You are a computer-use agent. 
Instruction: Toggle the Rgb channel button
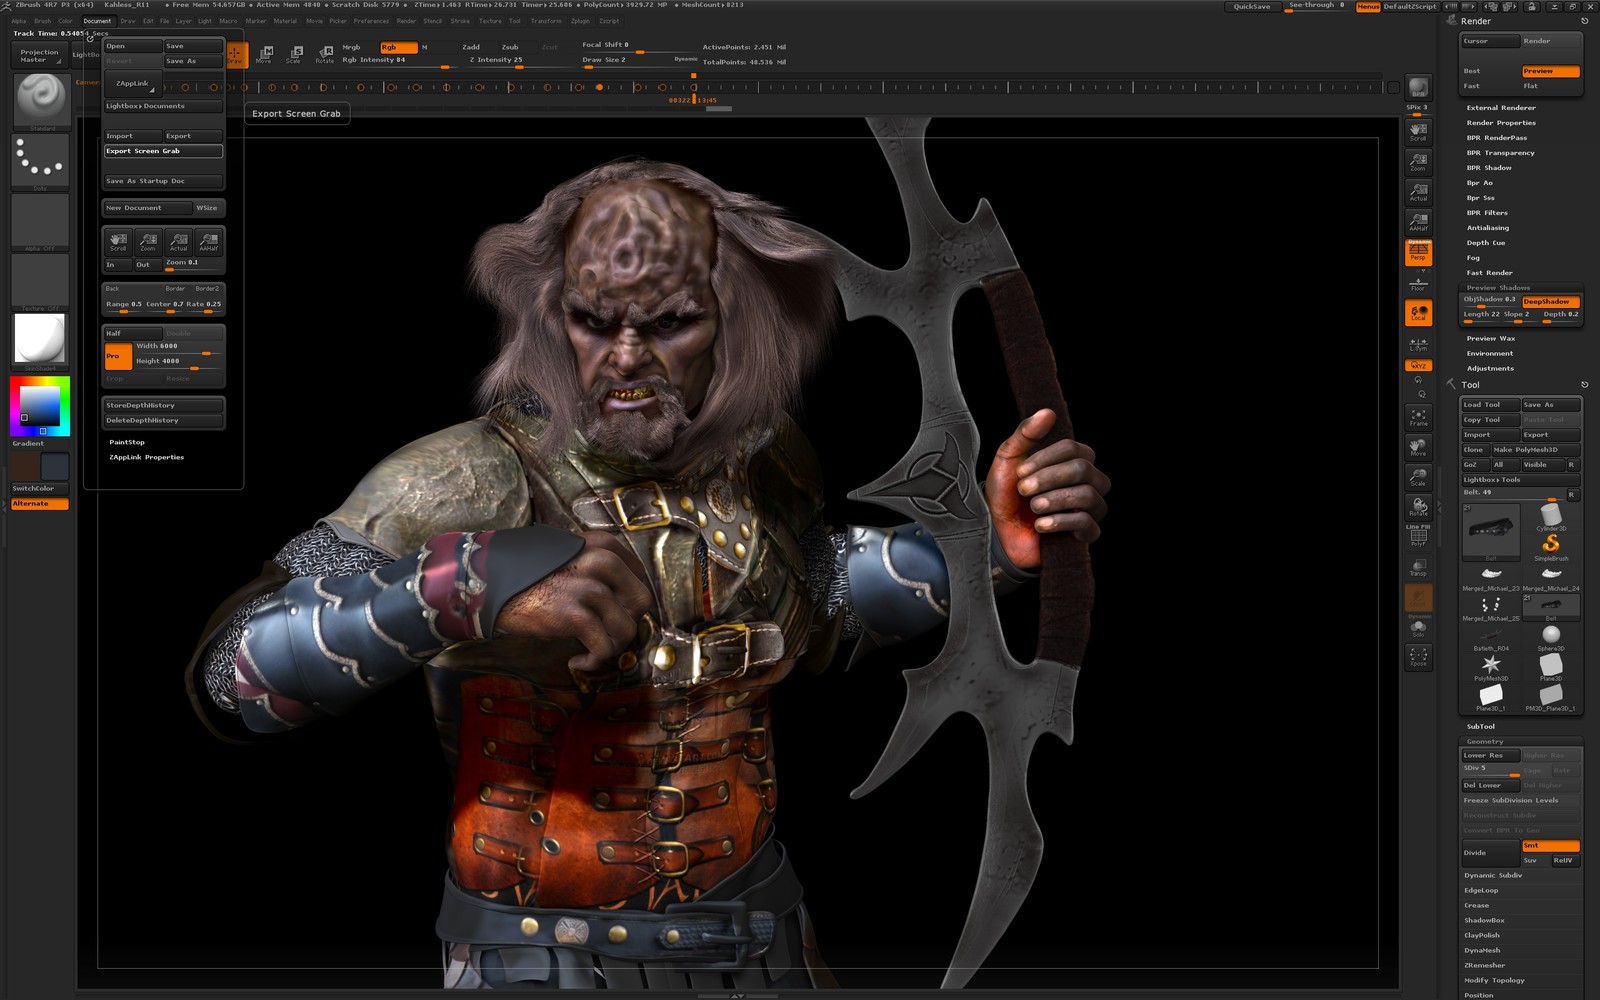[x=398, y=47]
